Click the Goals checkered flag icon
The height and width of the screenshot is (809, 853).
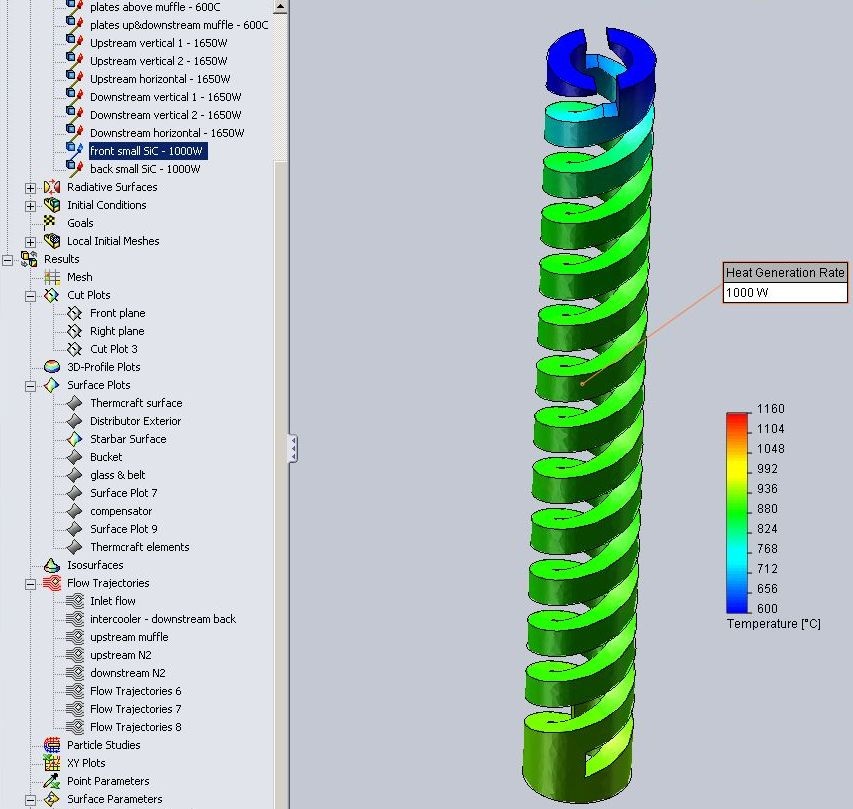pos(50,222)
